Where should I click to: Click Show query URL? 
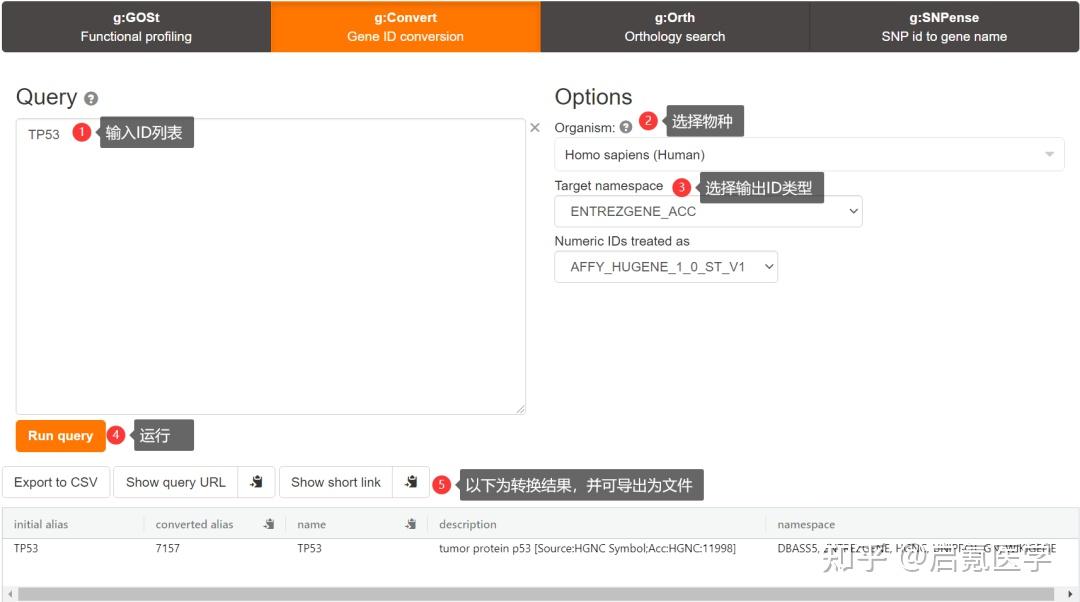click(x=175, y=482)
